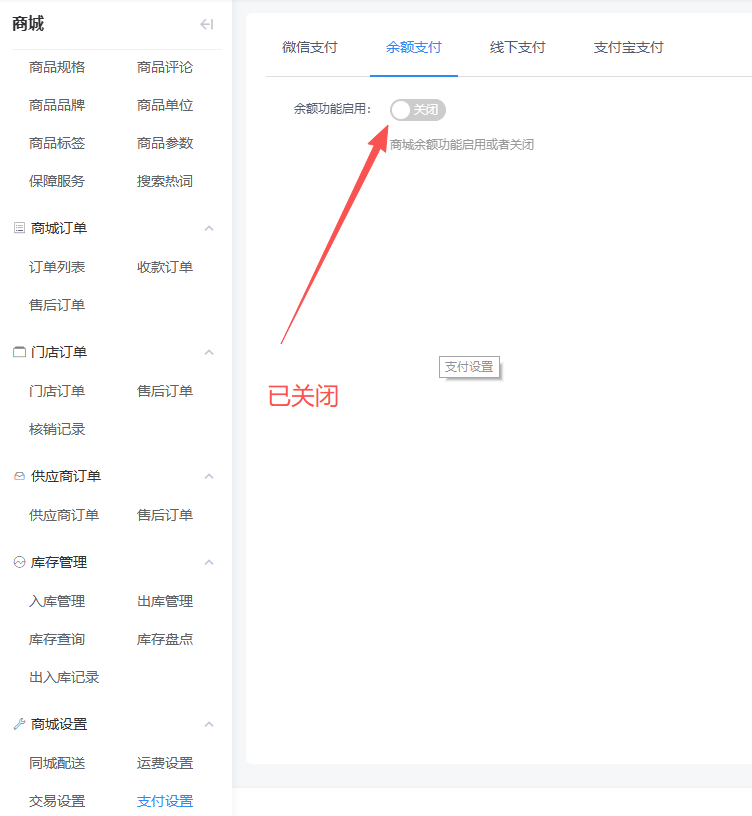Open 核销记录 menu item

[57, 429]
